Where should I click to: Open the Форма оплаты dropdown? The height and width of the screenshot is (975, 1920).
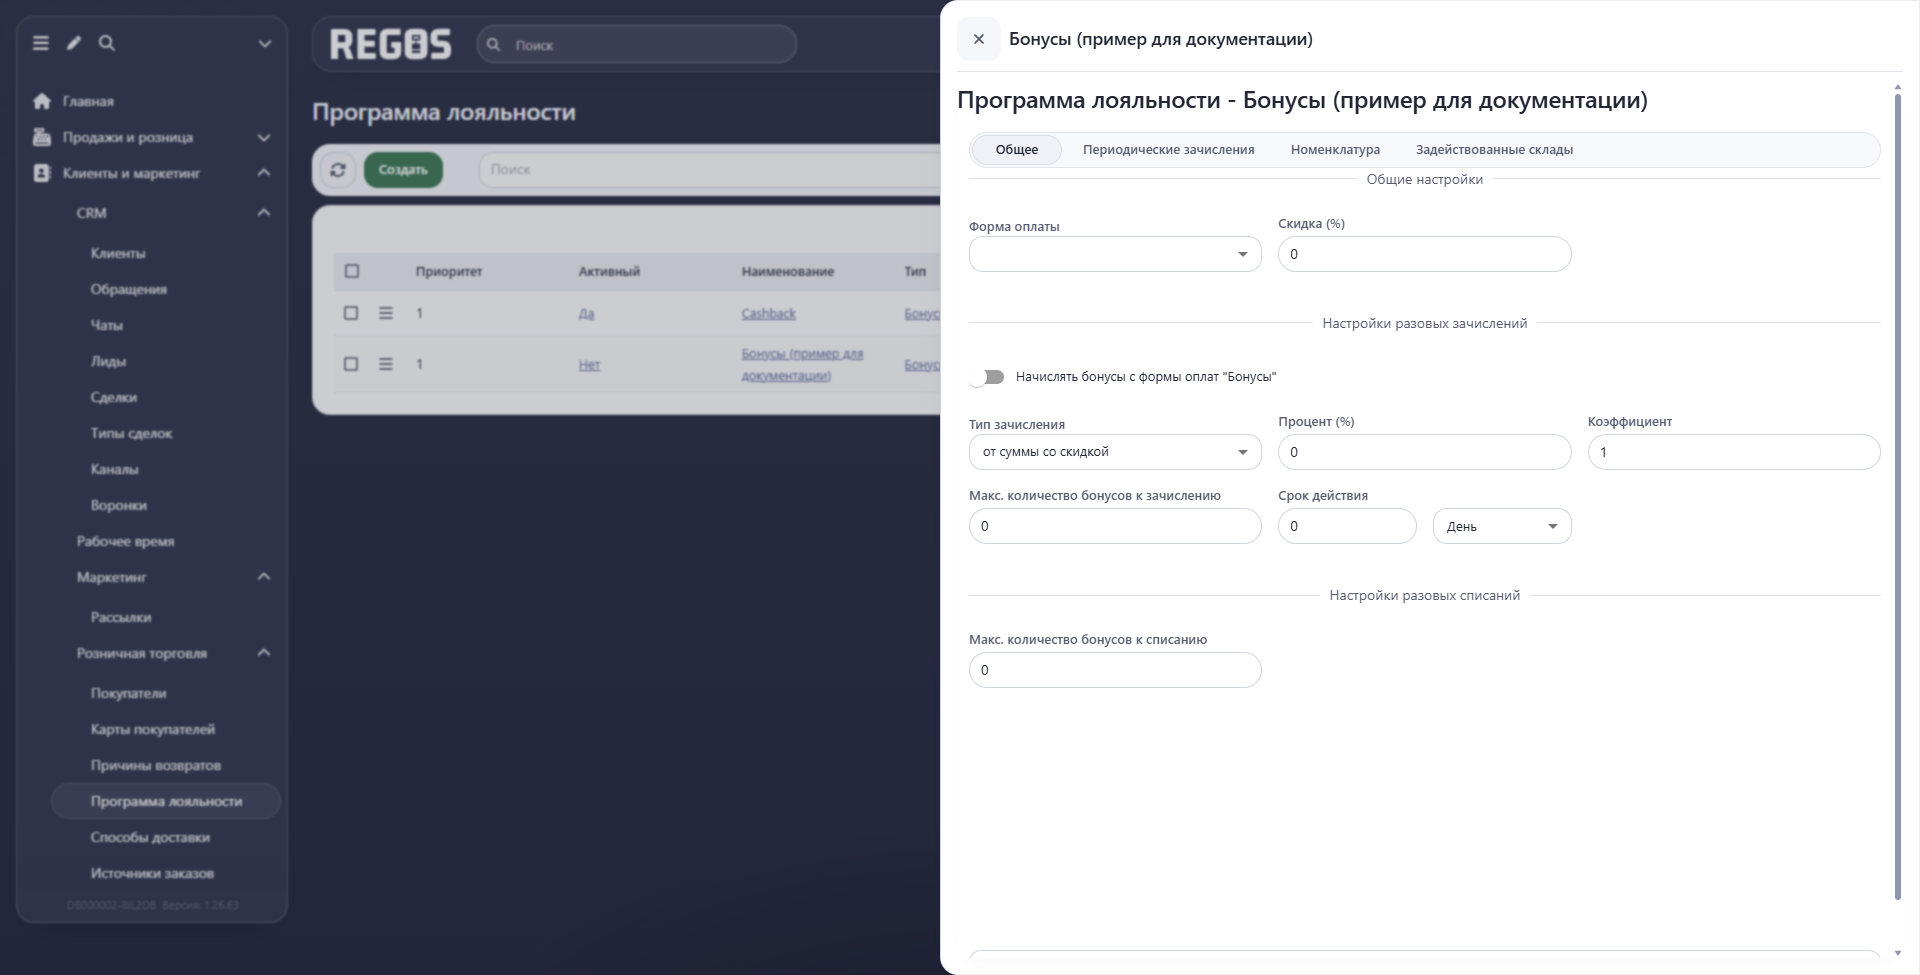[x=1115, y=254]
